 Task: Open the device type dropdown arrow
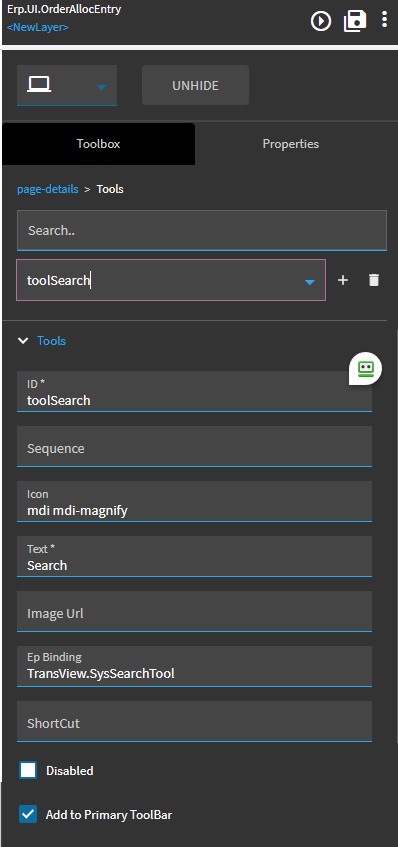[102, 86]
